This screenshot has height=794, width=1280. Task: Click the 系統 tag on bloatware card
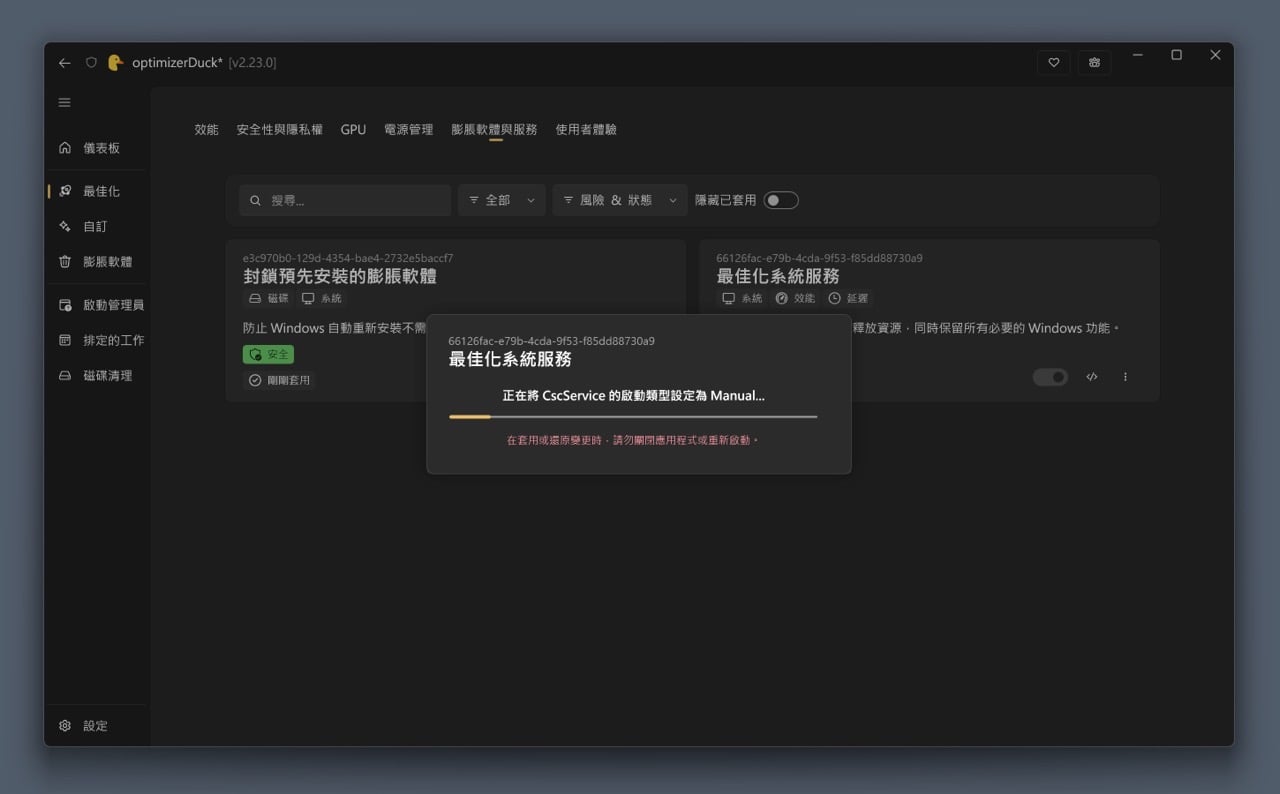322,298
